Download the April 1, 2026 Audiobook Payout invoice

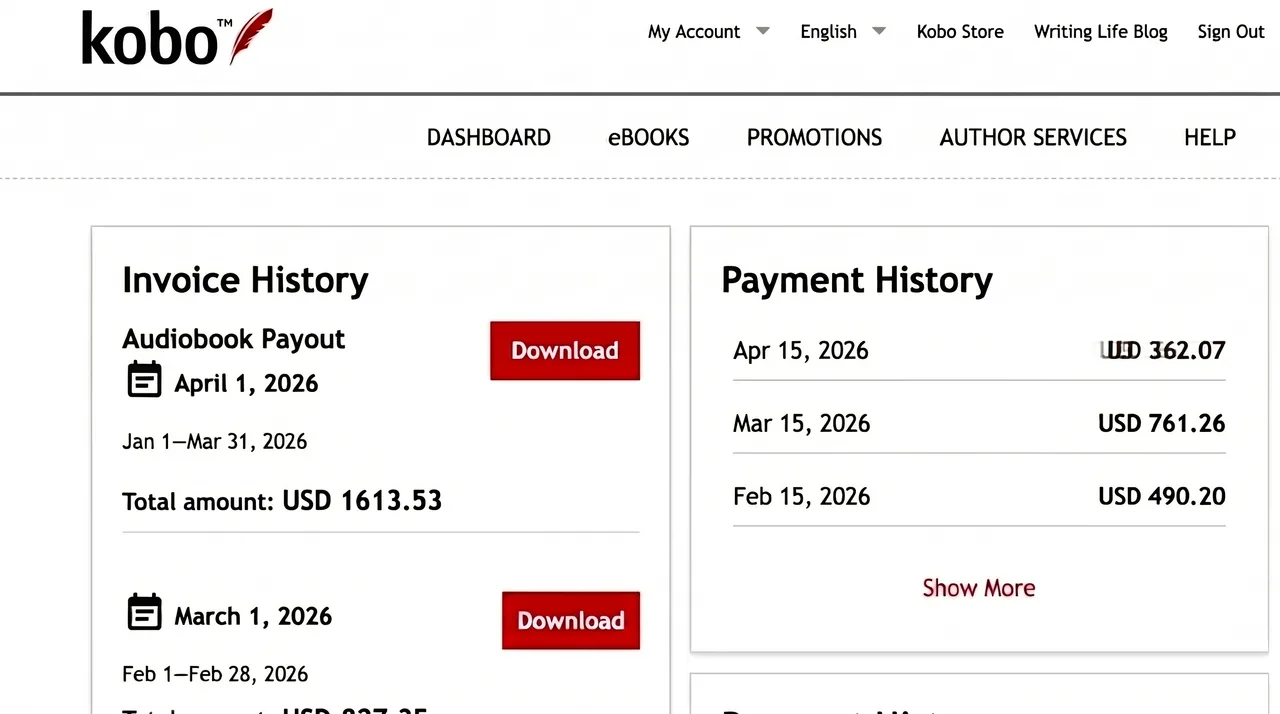[565, 351]
